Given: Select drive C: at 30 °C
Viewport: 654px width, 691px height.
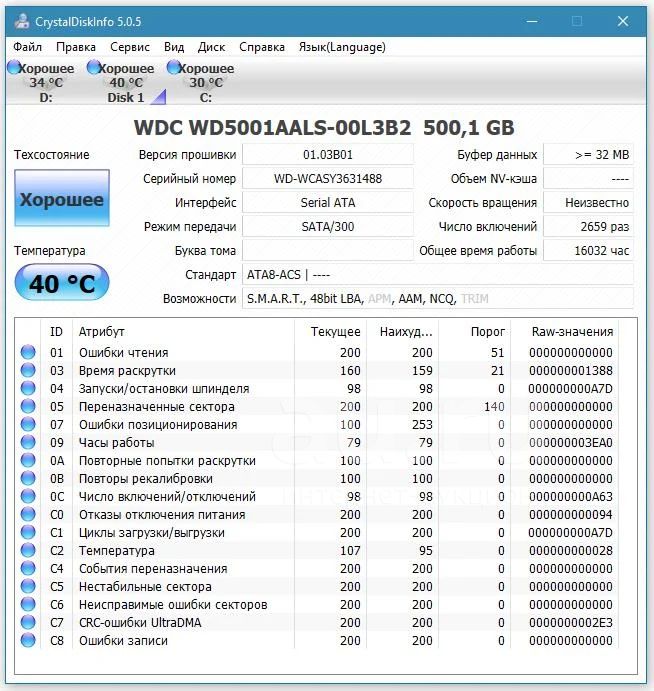Looking at the screenshot, I should point(206,82).
